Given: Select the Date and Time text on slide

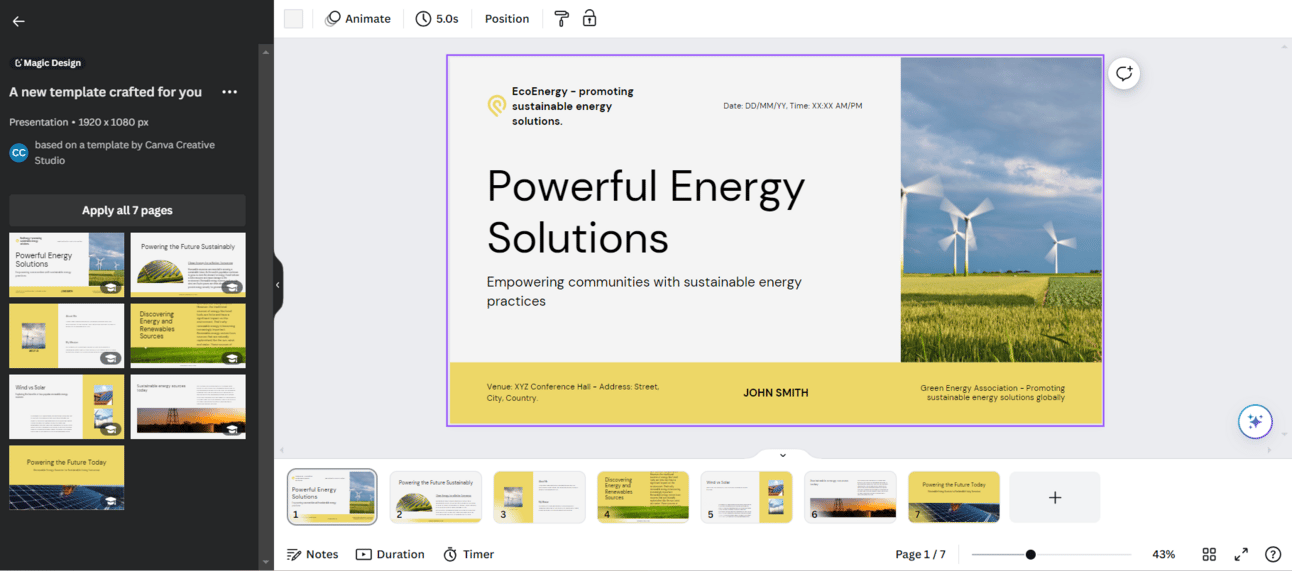Looking at the screenshot, I should pos(793,106).
